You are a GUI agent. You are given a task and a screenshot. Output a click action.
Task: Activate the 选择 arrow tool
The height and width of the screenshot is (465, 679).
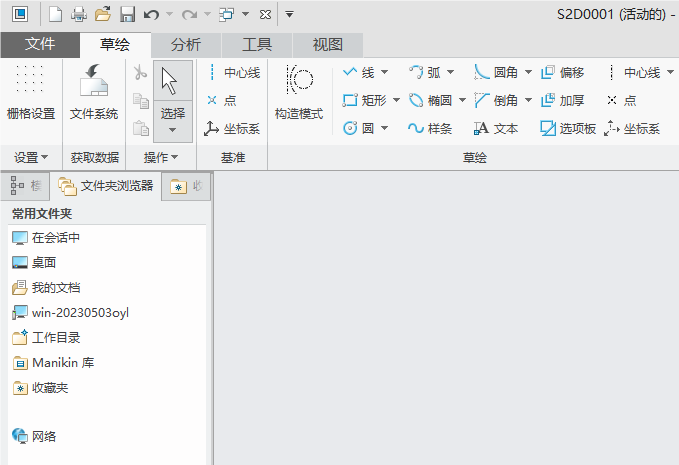pyautogui.click(x=173, y=90)
